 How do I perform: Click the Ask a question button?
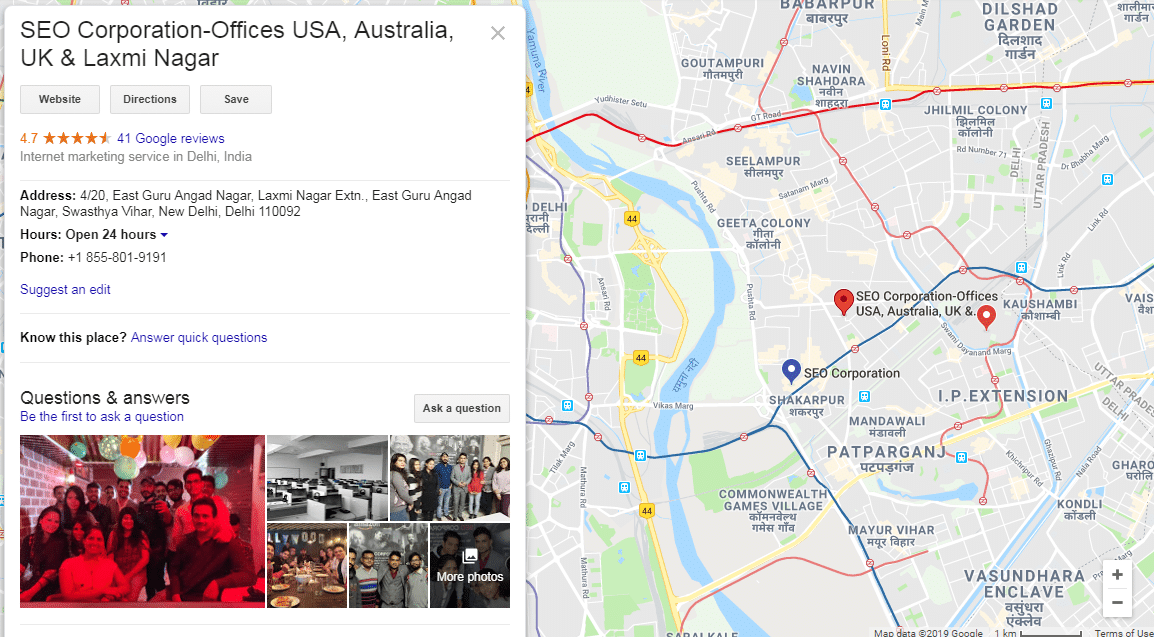tap(461, 408)
